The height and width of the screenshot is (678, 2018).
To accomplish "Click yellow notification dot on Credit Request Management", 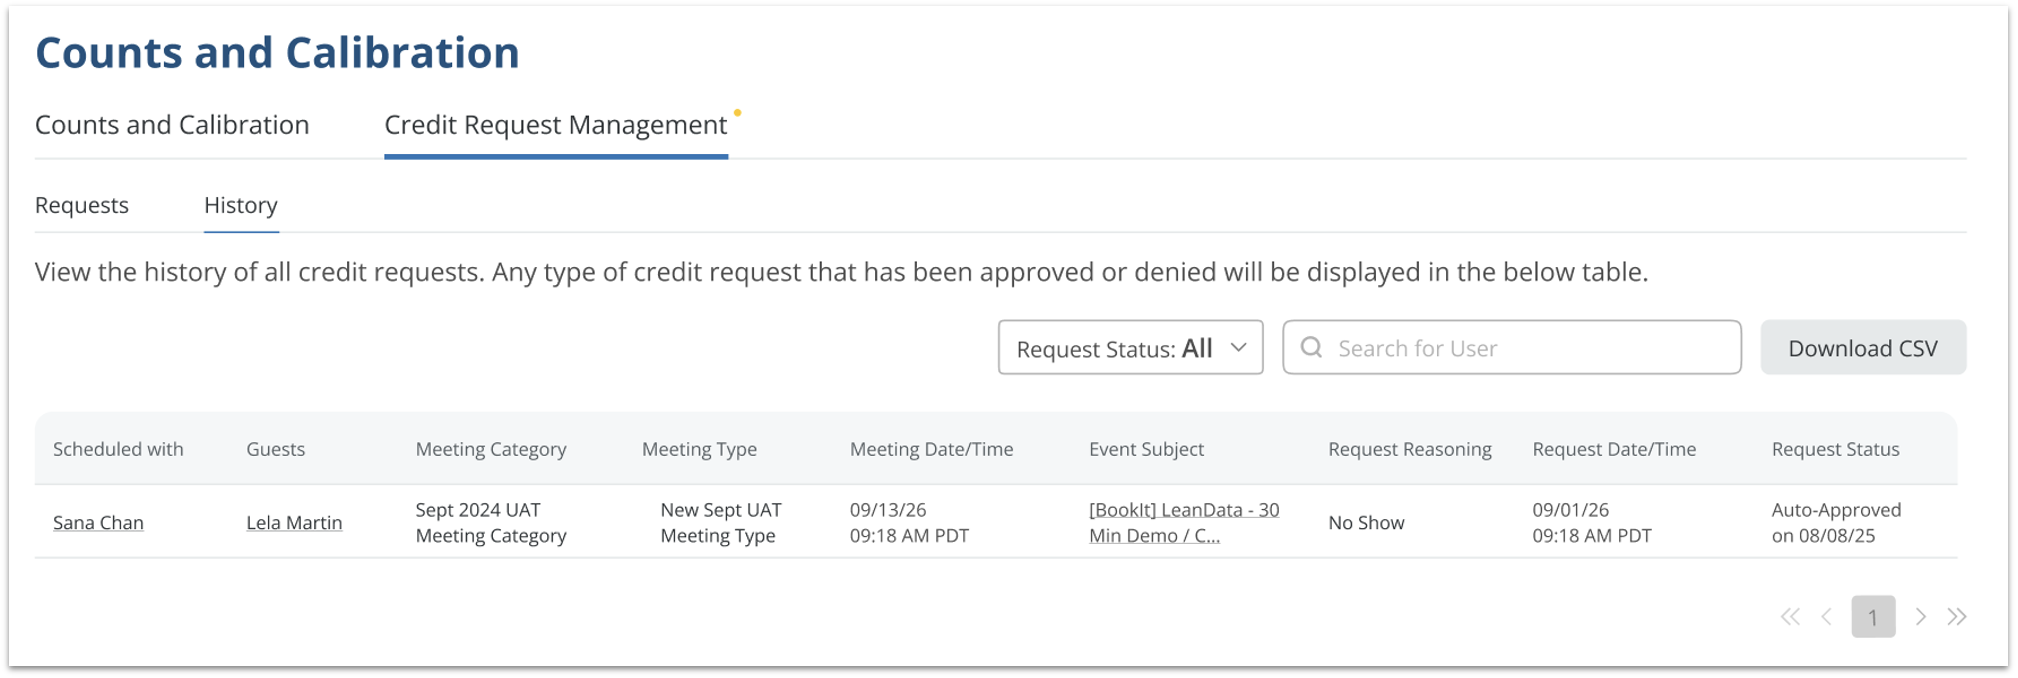I will (x=737, y=113).
